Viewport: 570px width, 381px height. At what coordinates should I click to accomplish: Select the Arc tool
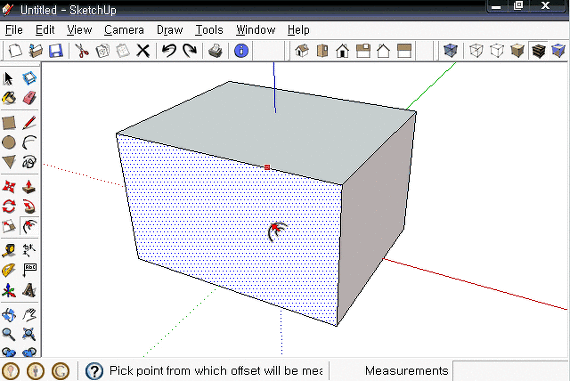click(29, 143)
